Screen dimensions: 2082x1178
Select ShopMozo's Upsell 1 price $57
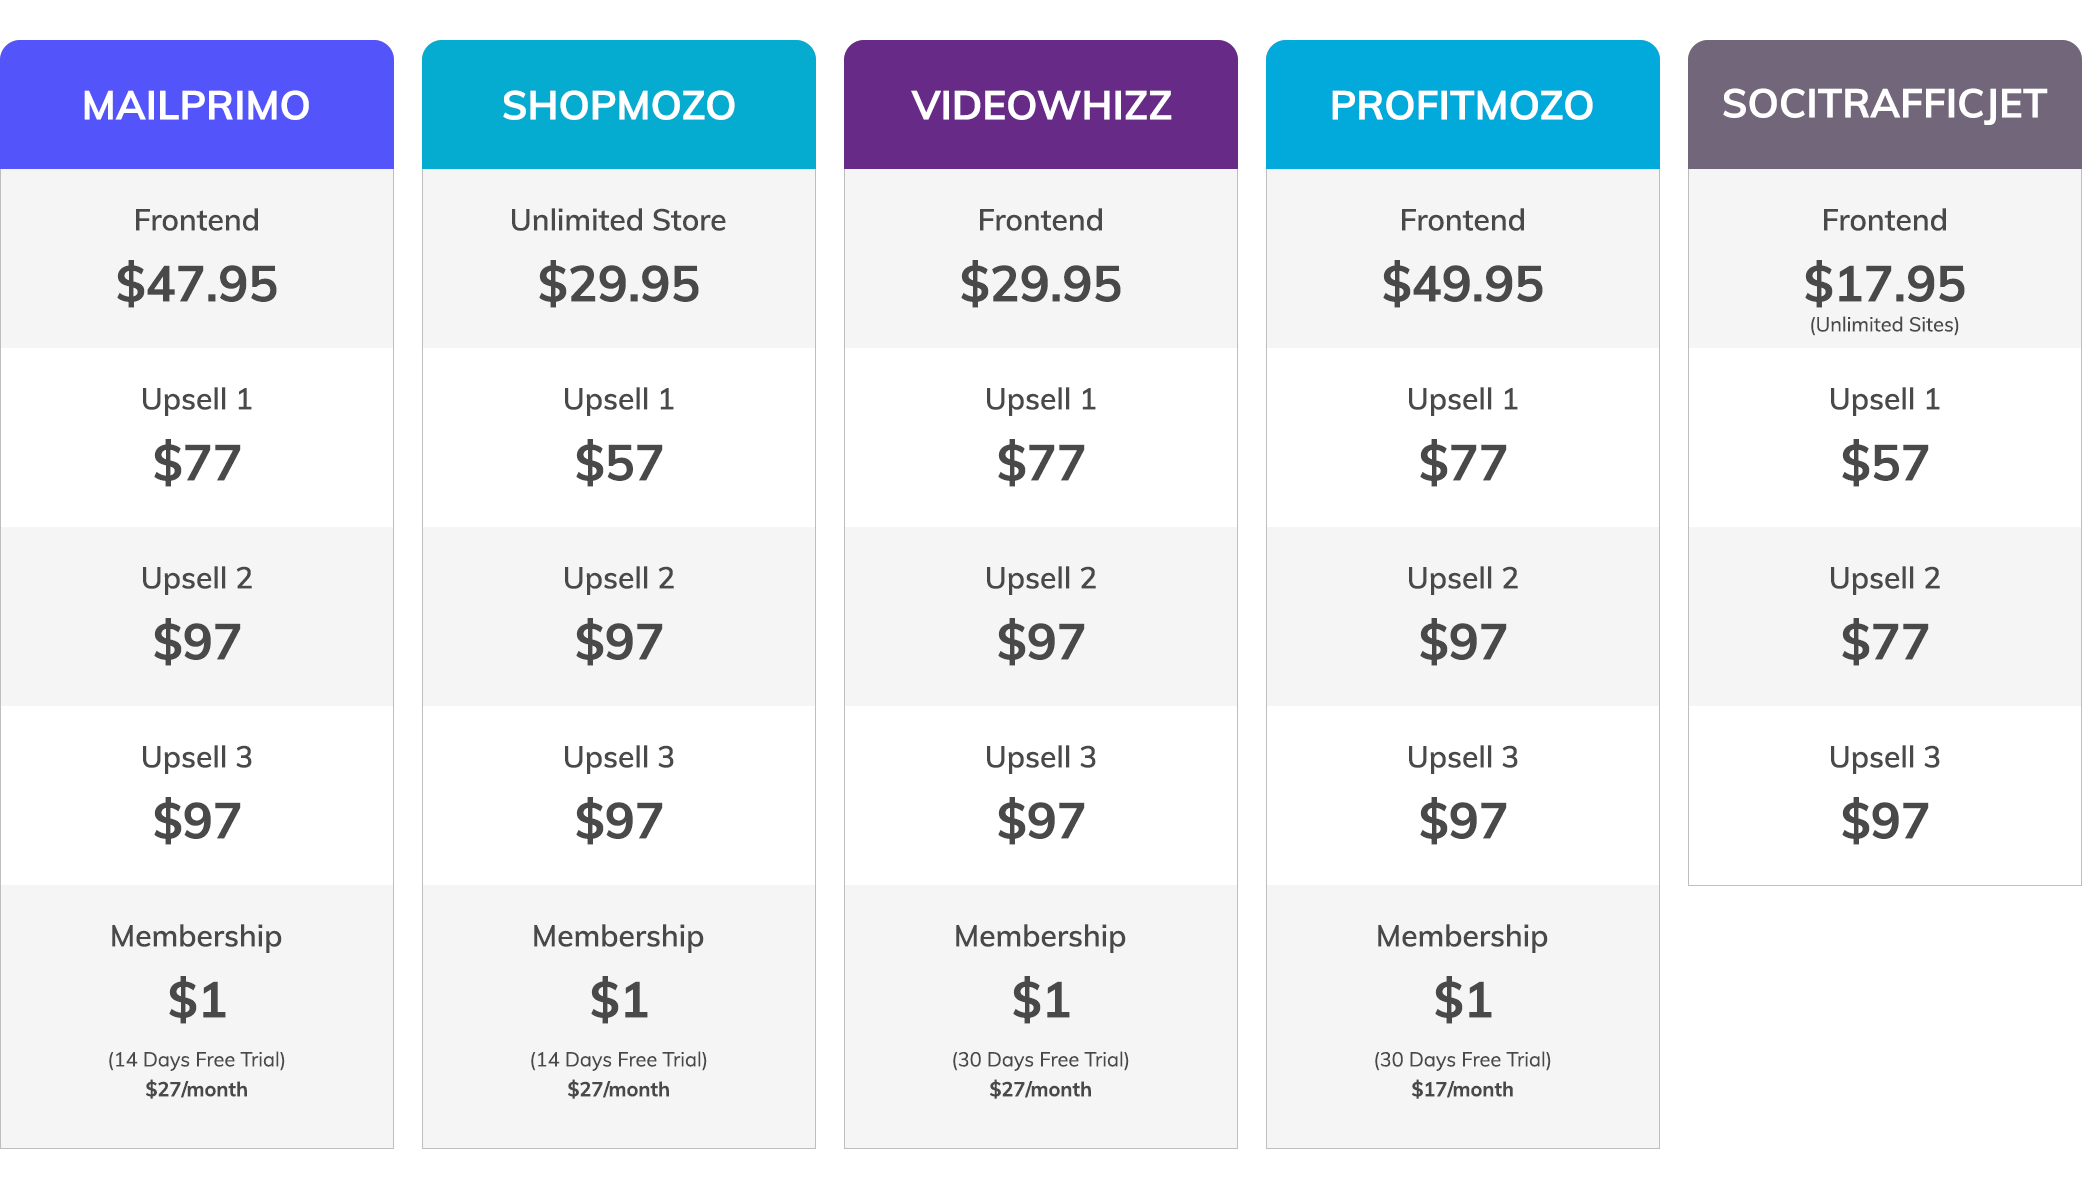tap(618, 463)
